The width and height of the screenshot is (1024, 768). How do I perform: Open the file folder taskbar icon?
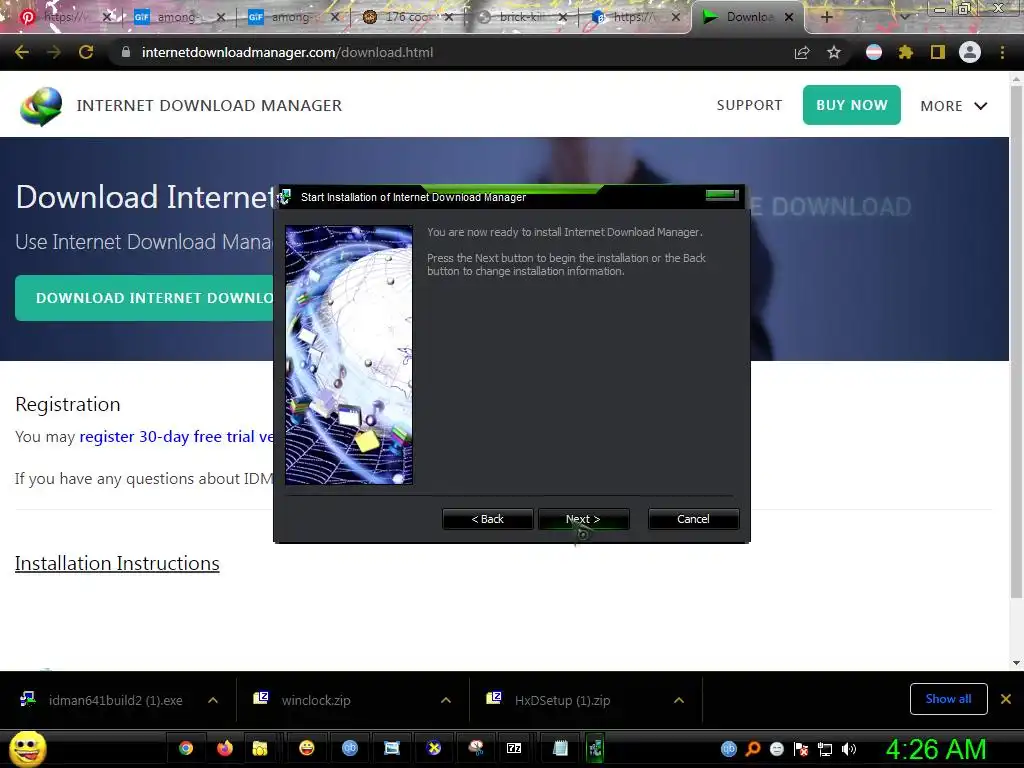click(260, 748)
